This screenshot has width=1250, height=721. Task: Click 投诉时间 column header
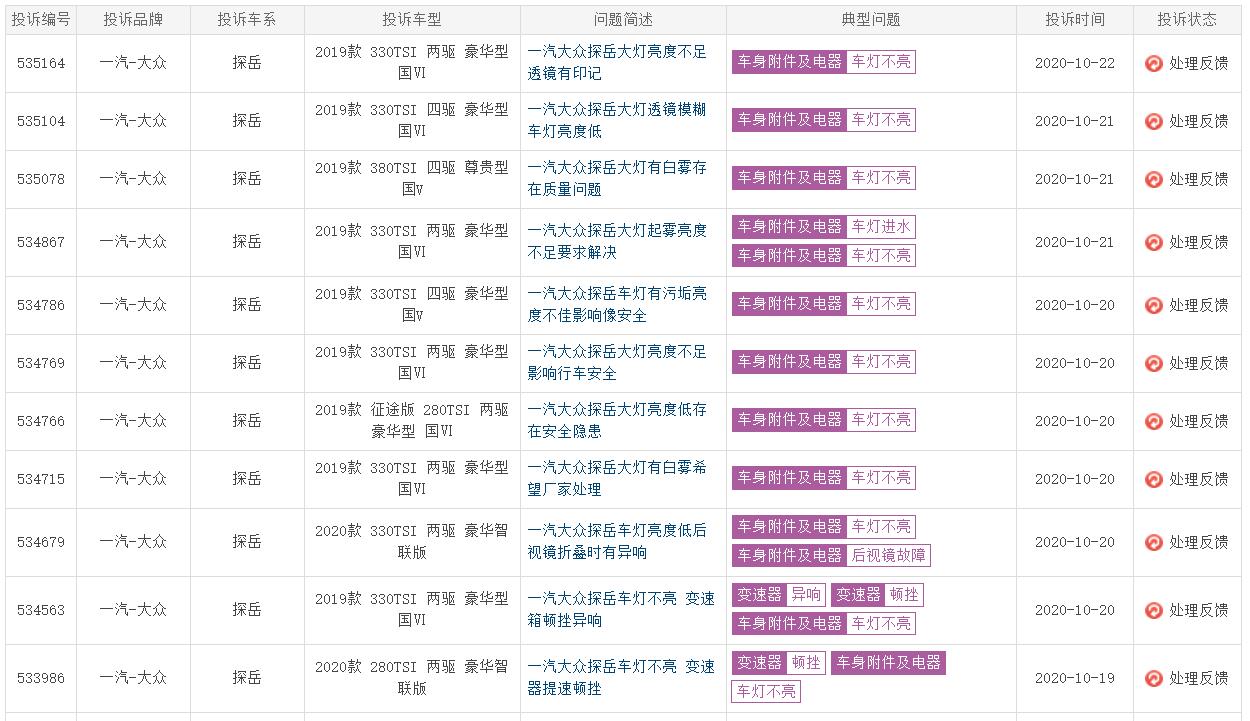(1075, 19)
